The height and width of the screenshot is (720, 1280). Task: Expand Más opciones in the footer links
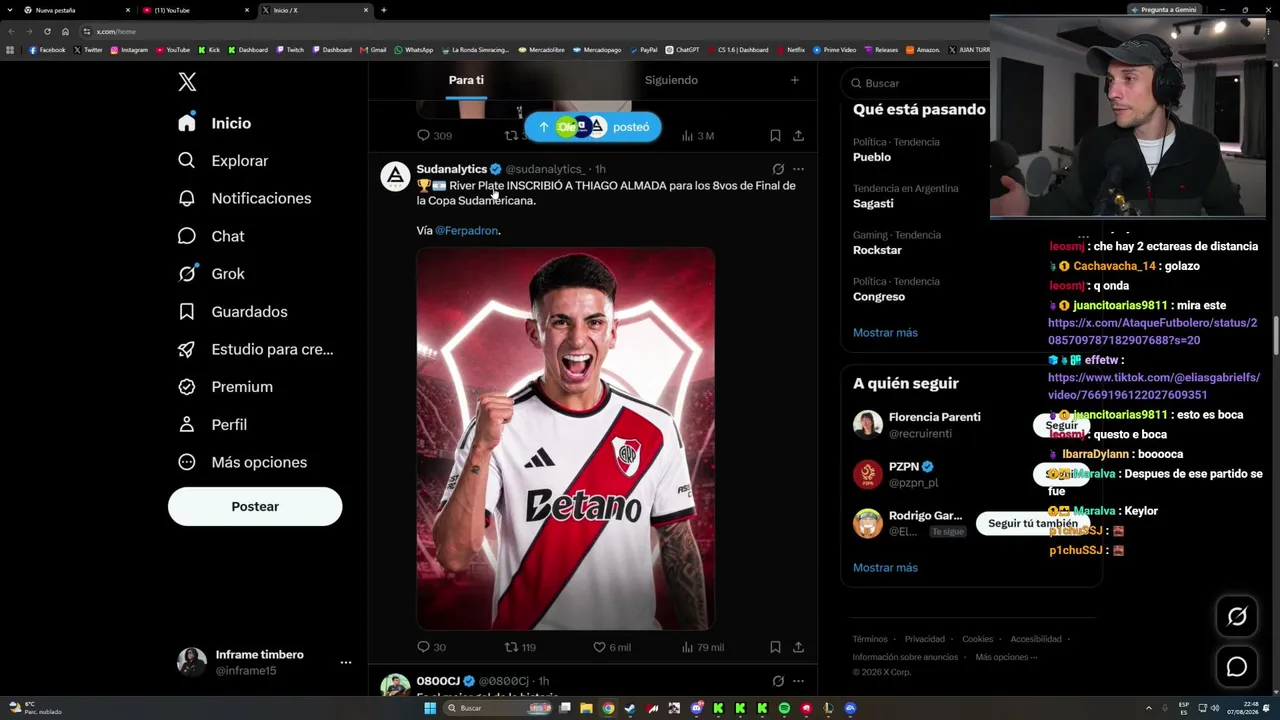1007,657
